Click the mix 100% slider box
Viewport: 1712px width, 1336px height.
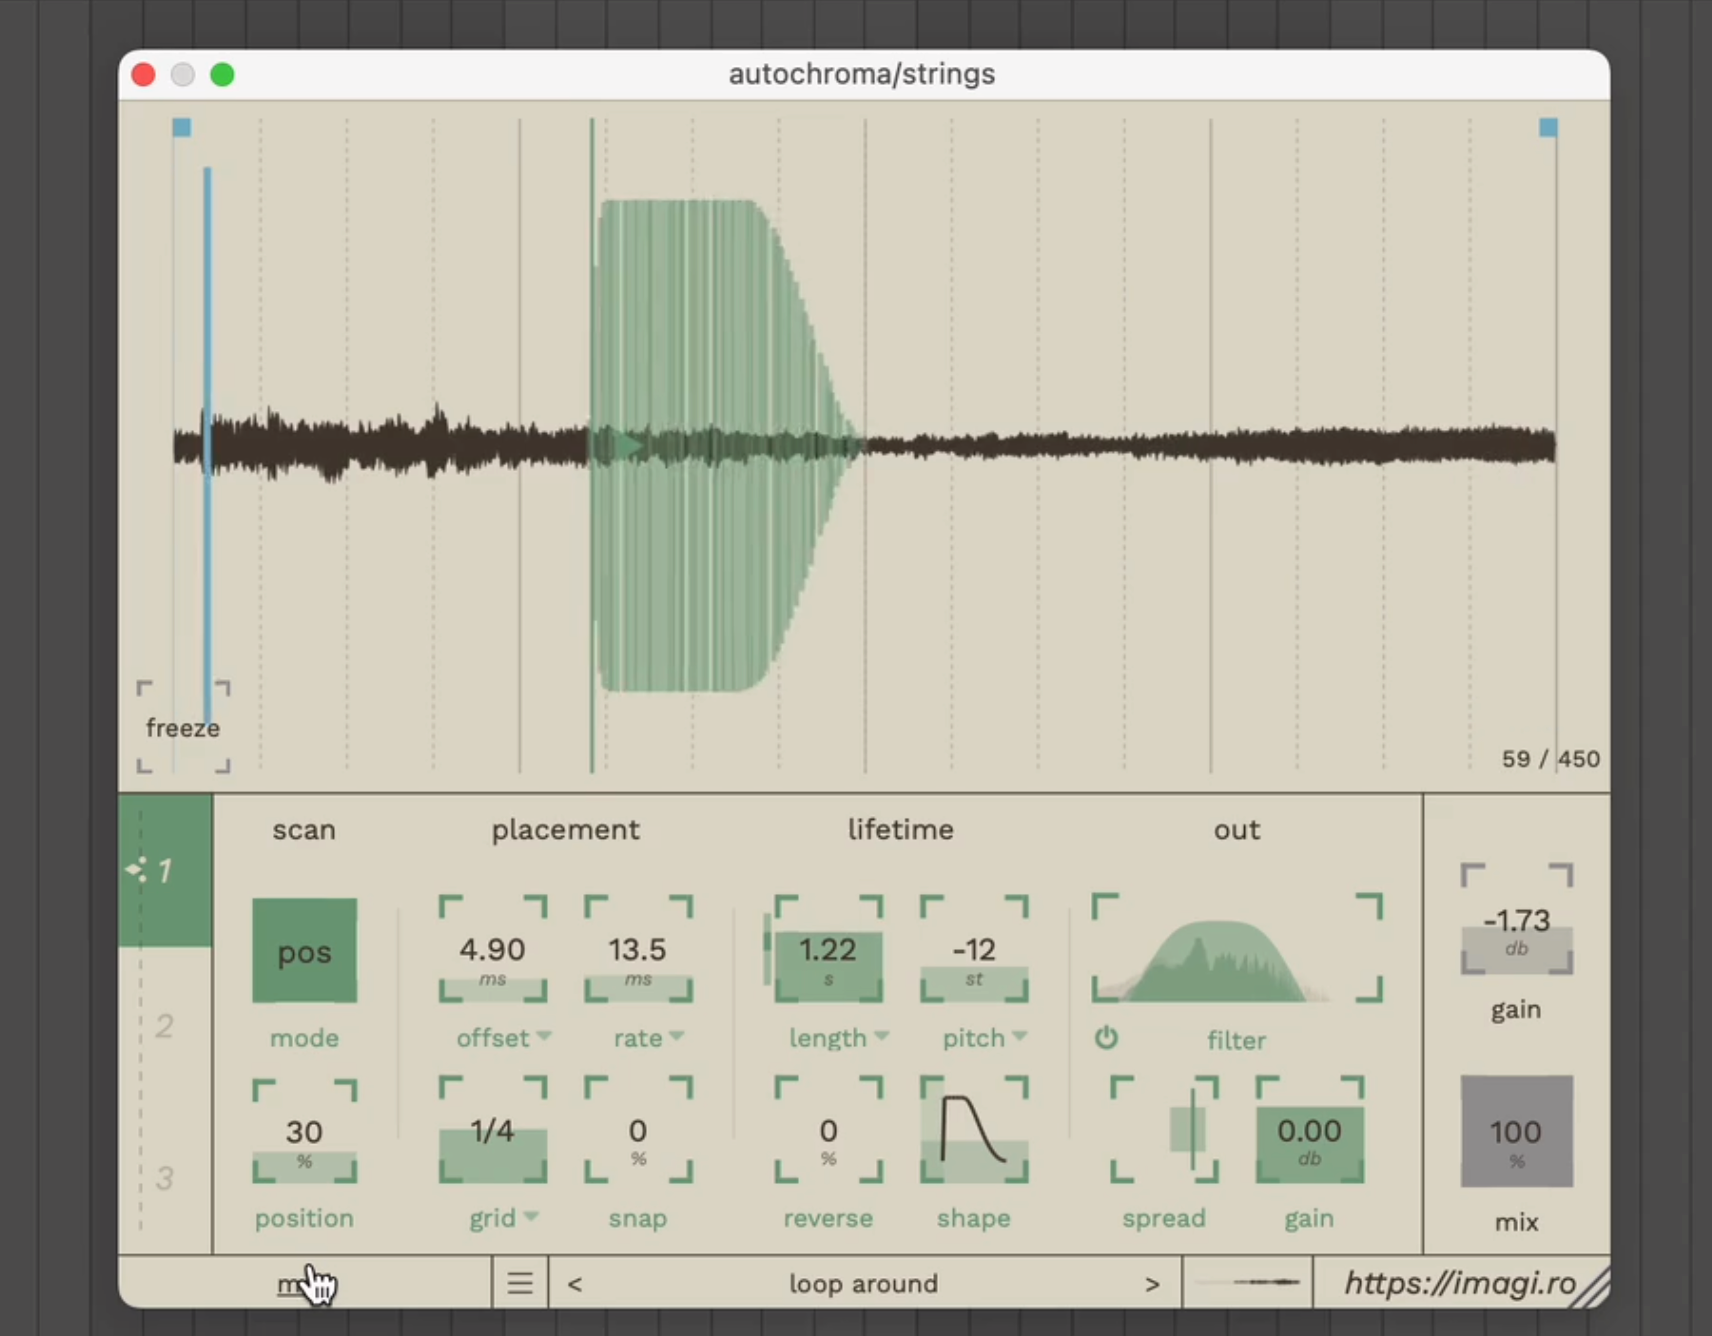1516,1132
